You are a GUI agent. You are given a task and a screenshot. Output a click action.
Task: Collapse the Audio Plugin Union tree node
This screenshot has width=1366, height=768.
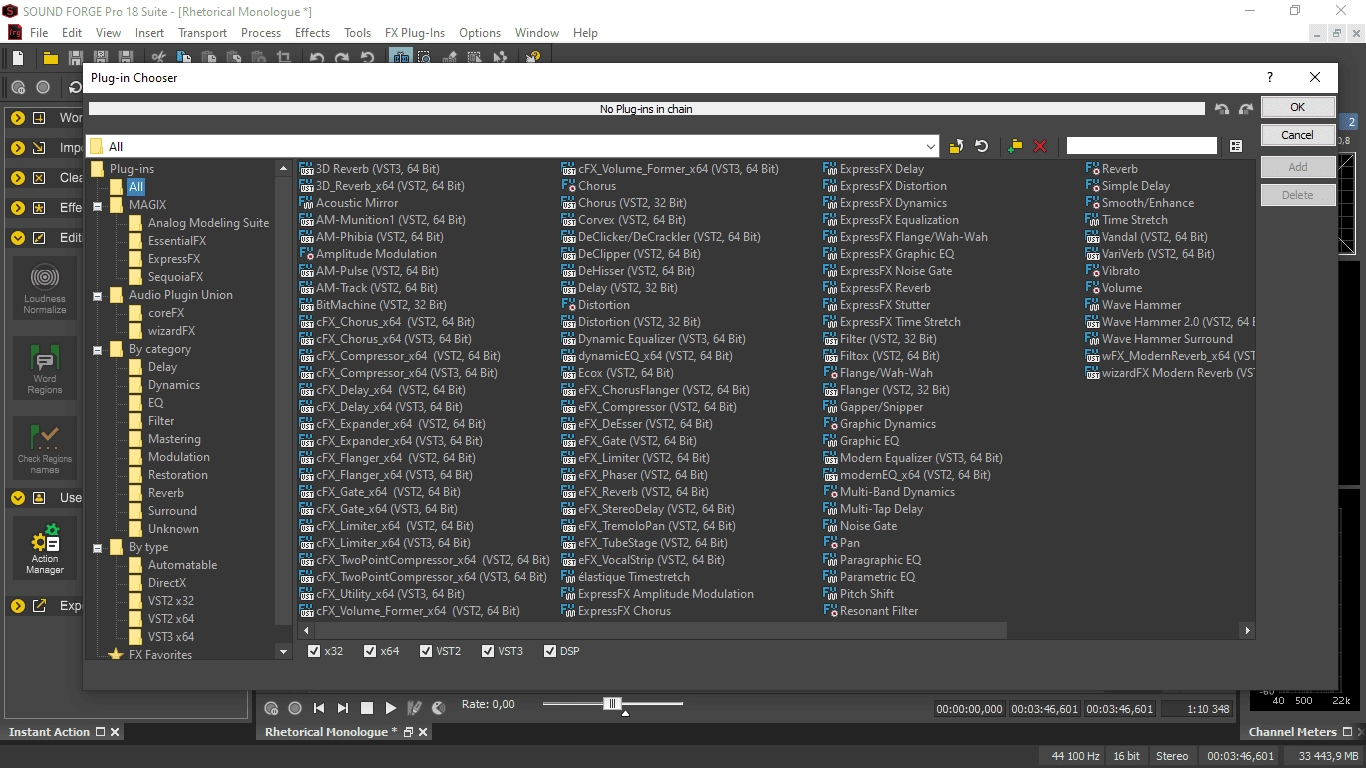98,295
